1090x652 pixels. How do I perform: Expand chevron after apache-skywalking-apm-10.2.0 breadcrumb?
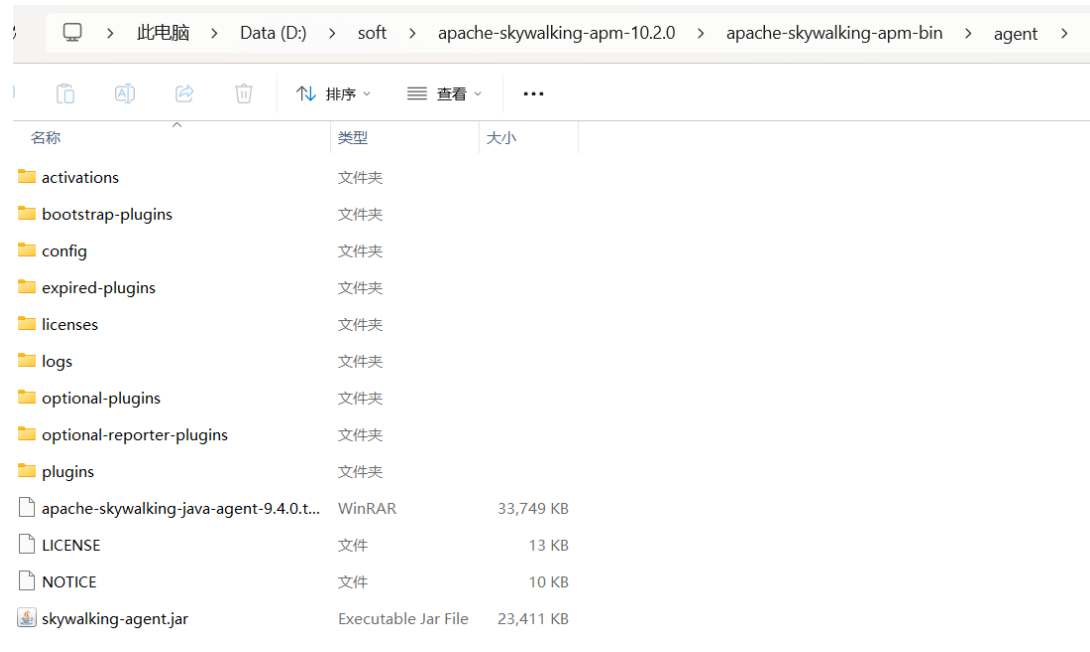coord(701,33)
